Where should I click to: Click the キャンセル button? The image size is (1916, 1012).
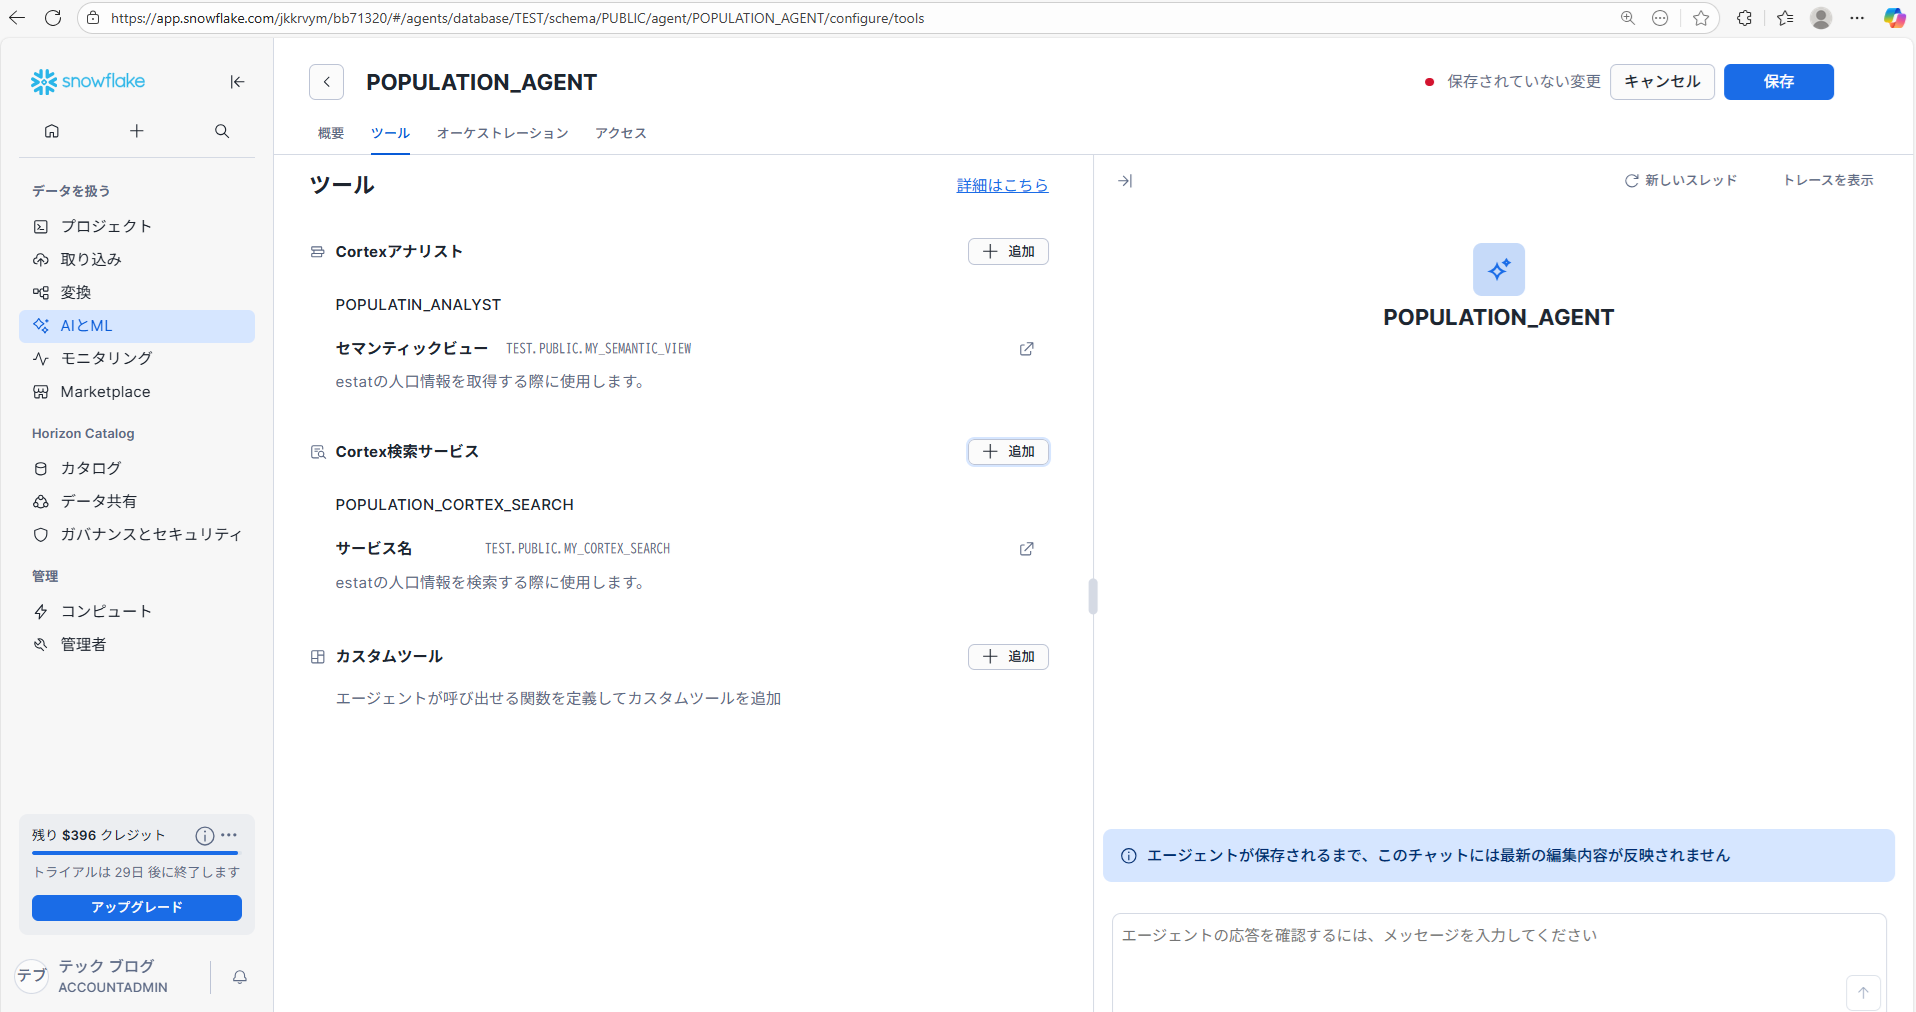[x=1662, y=82]
